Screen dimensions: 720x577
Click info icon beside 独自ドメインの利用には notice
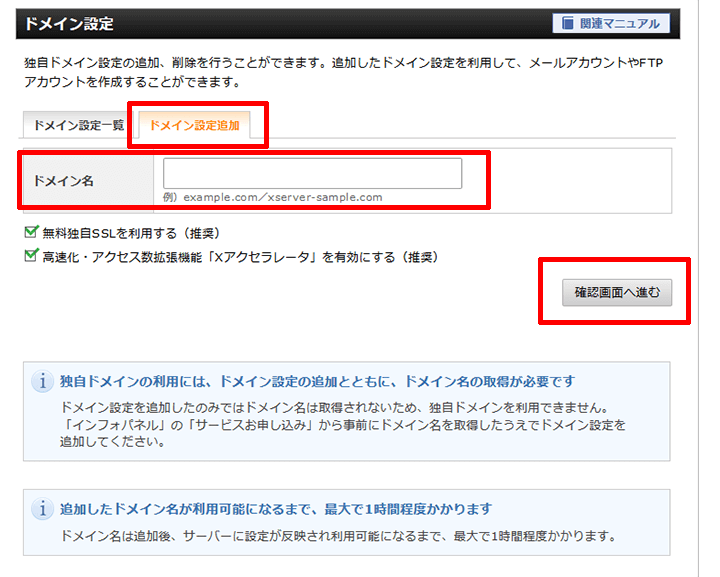pyautogui.click(x=42, y=381)
